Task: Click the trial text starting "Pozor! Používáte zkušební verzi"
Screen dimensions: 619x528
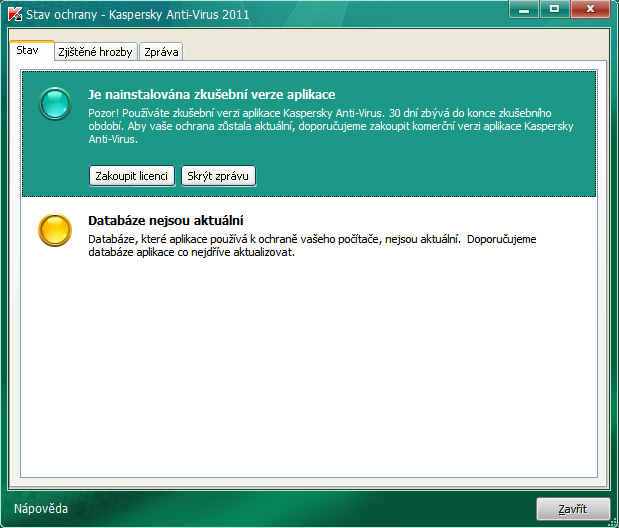Action: pyautogui.click(x=331, y=126)
